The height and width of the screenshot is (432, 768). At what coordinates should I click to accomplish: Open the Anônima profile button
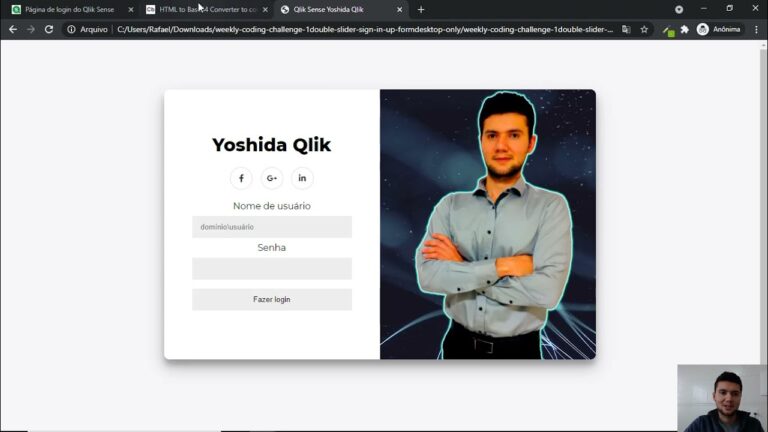719,29
